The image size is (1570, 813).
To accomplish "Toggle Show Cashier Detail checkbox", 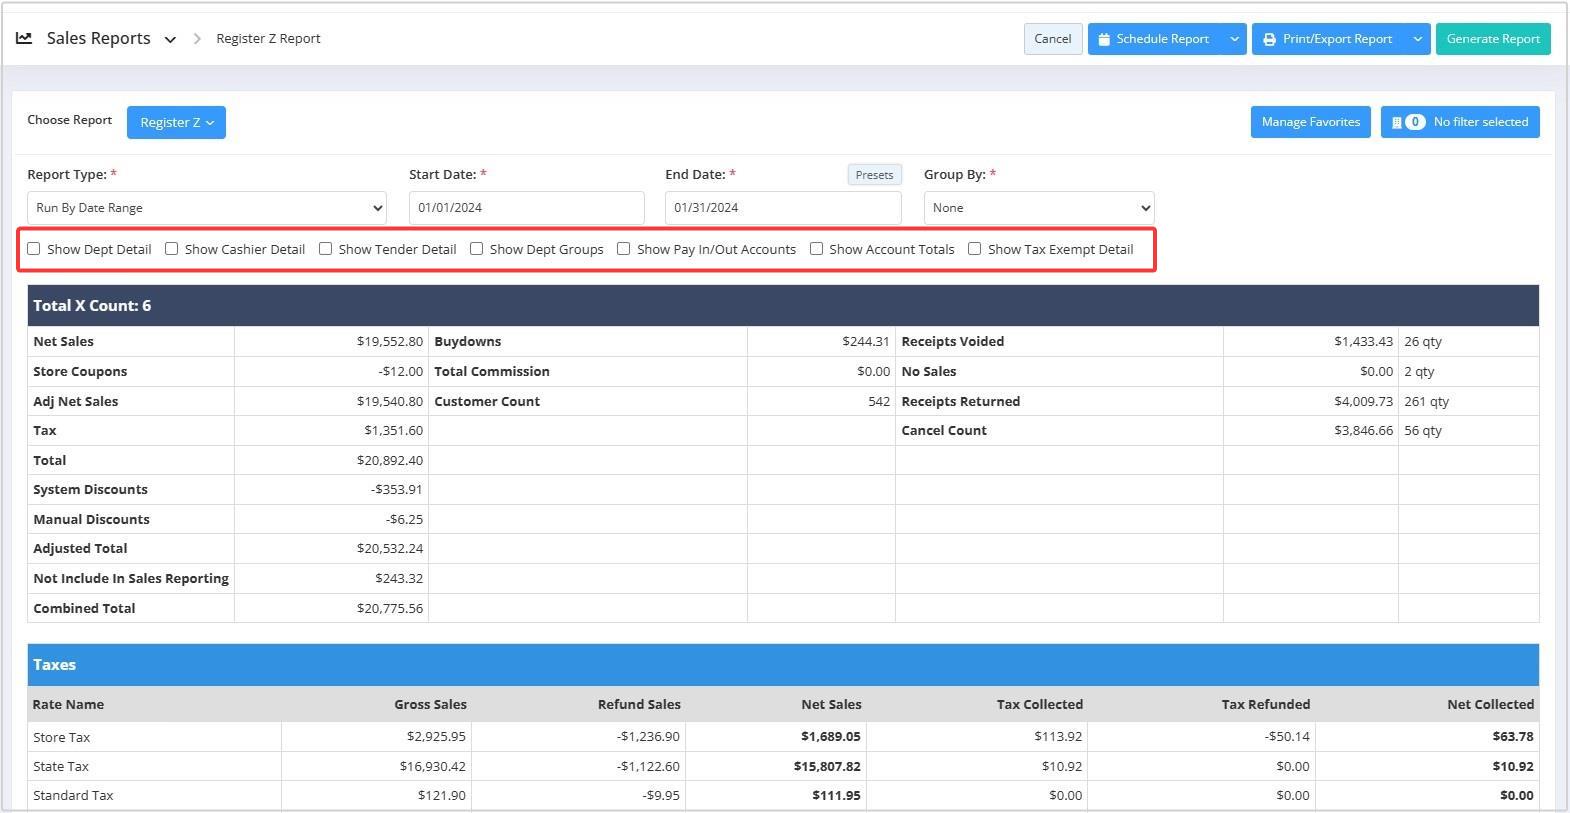I will [171, 249].
